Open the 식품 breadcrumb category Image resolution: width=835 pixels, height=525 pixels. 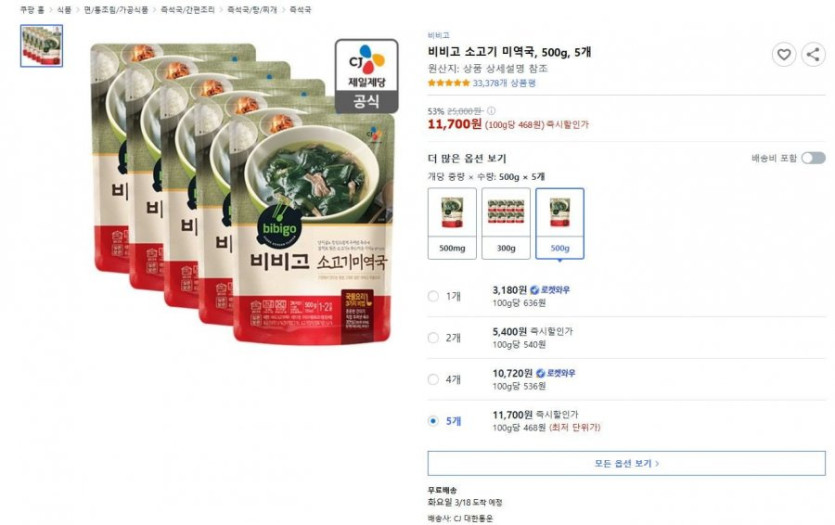pos(64,10)
